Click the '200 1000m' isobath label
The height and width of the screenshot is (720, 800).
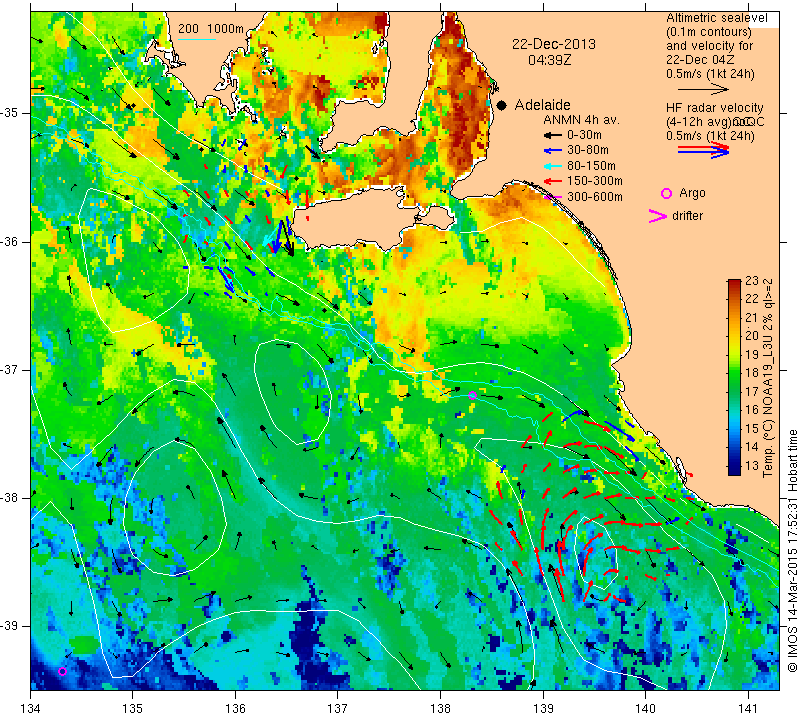(x=211, y=29)
